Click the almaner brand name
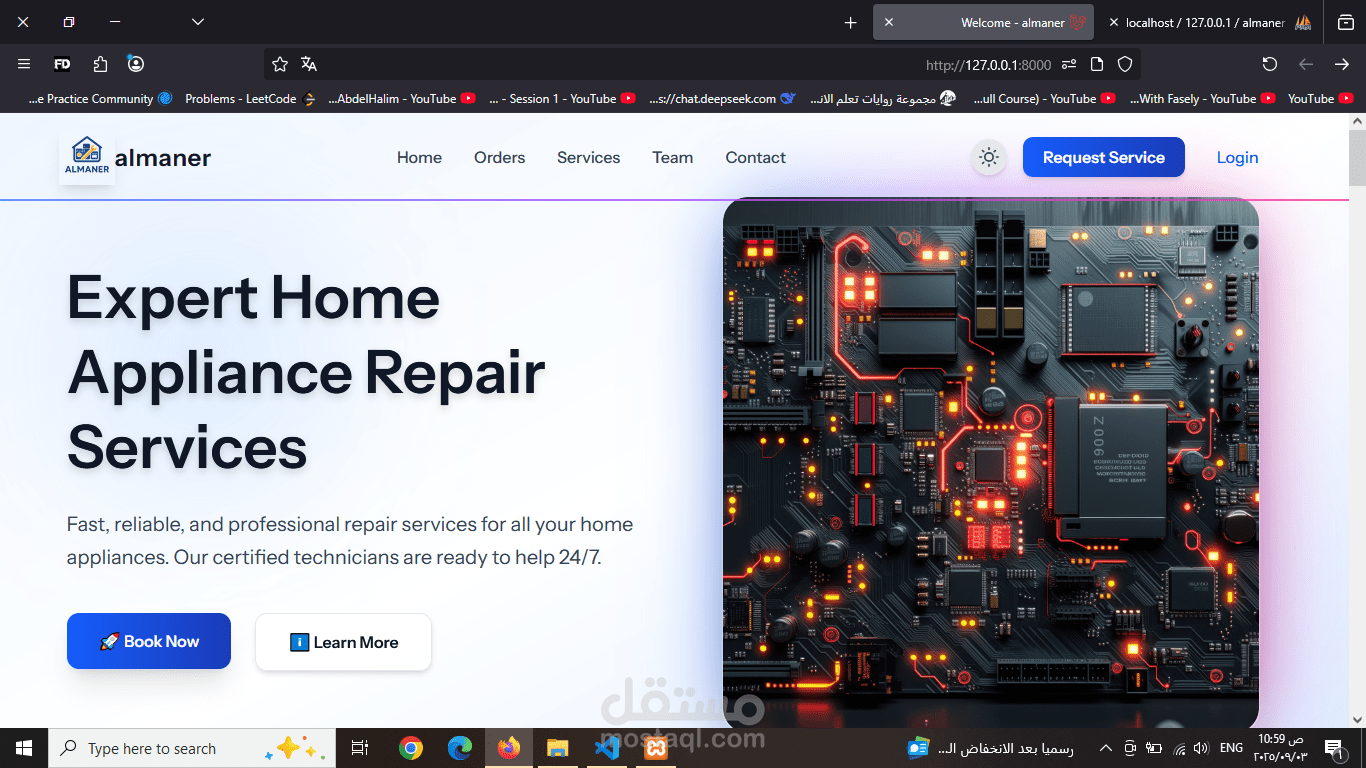This screenshot has width=1366, height=768. (x=163, y=158)
